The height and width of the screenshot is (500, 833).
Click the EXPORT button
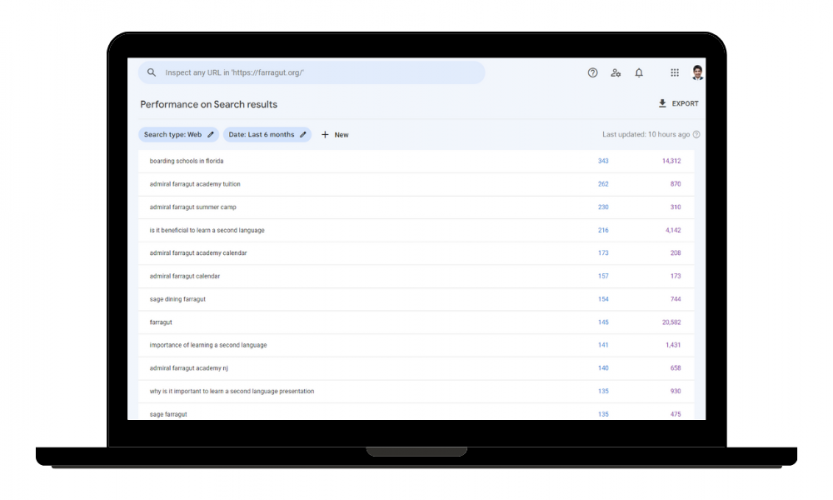pos(678,104)
